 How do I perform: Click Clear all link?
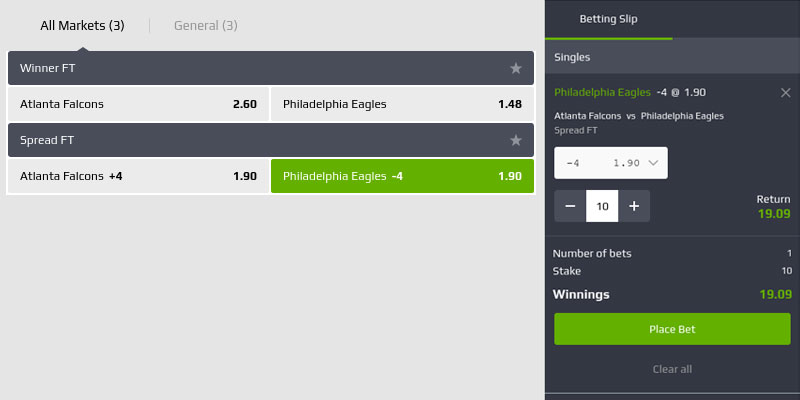[x=672, y=369]
